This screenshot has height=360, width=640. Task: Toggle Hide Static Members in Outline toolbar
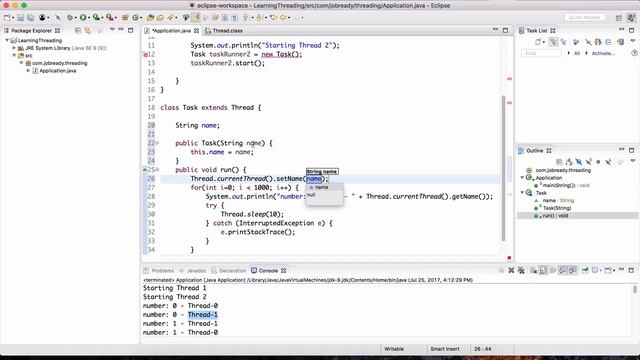point(589,162)
